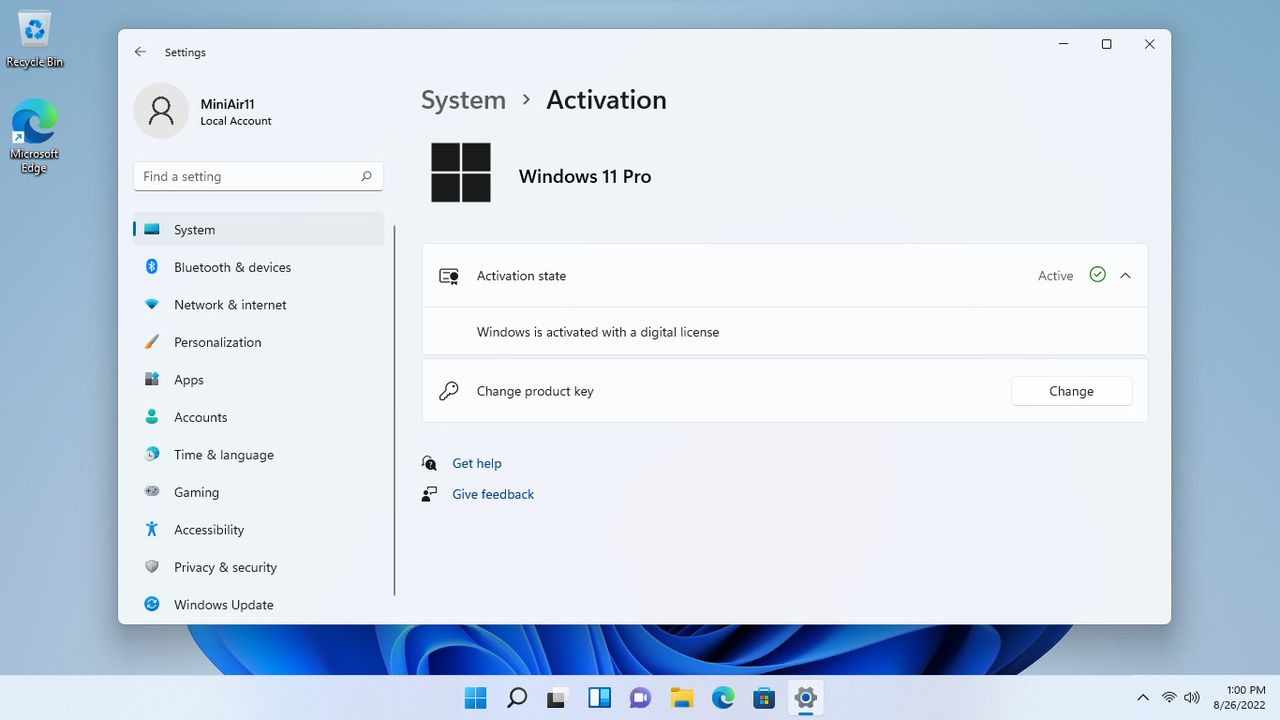Open Time & language settings
Image resolution: width=1280 pixels, height=720 pixels.
coord(258,455)
